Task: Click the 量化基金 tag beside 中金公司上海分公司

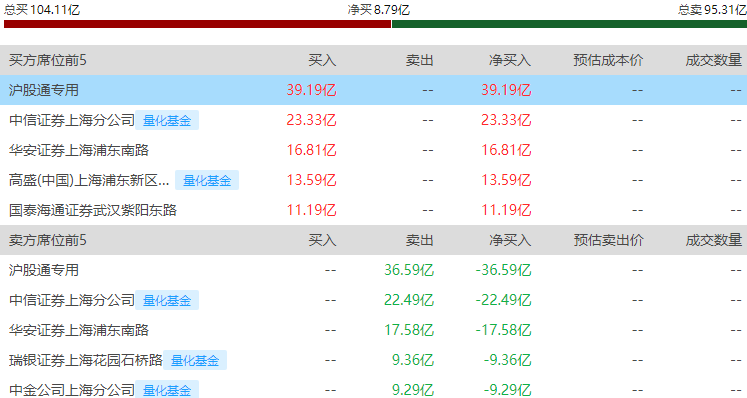Action: [167, 390]
